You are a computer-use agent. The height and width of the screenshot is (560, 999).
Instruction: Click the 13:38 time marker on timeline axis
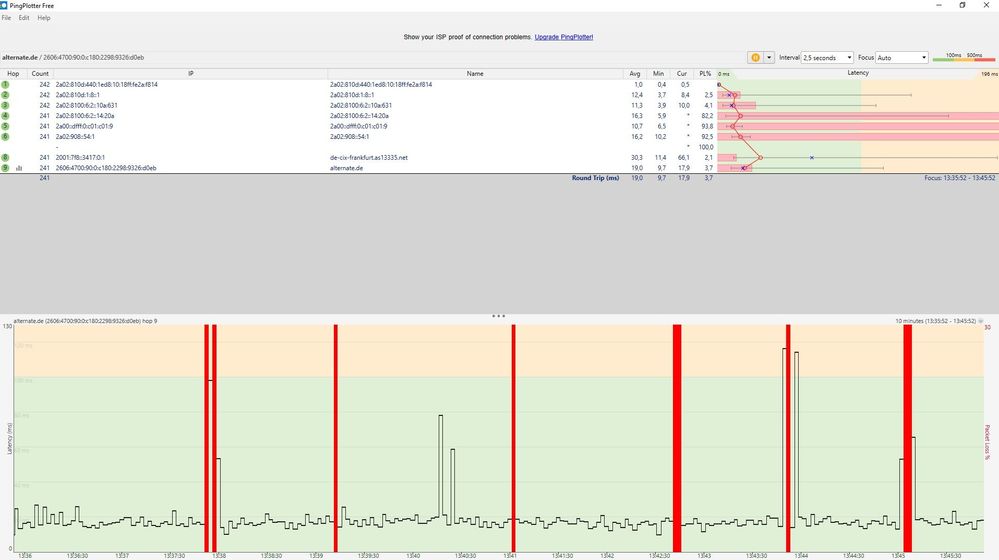tap(219, 556)
